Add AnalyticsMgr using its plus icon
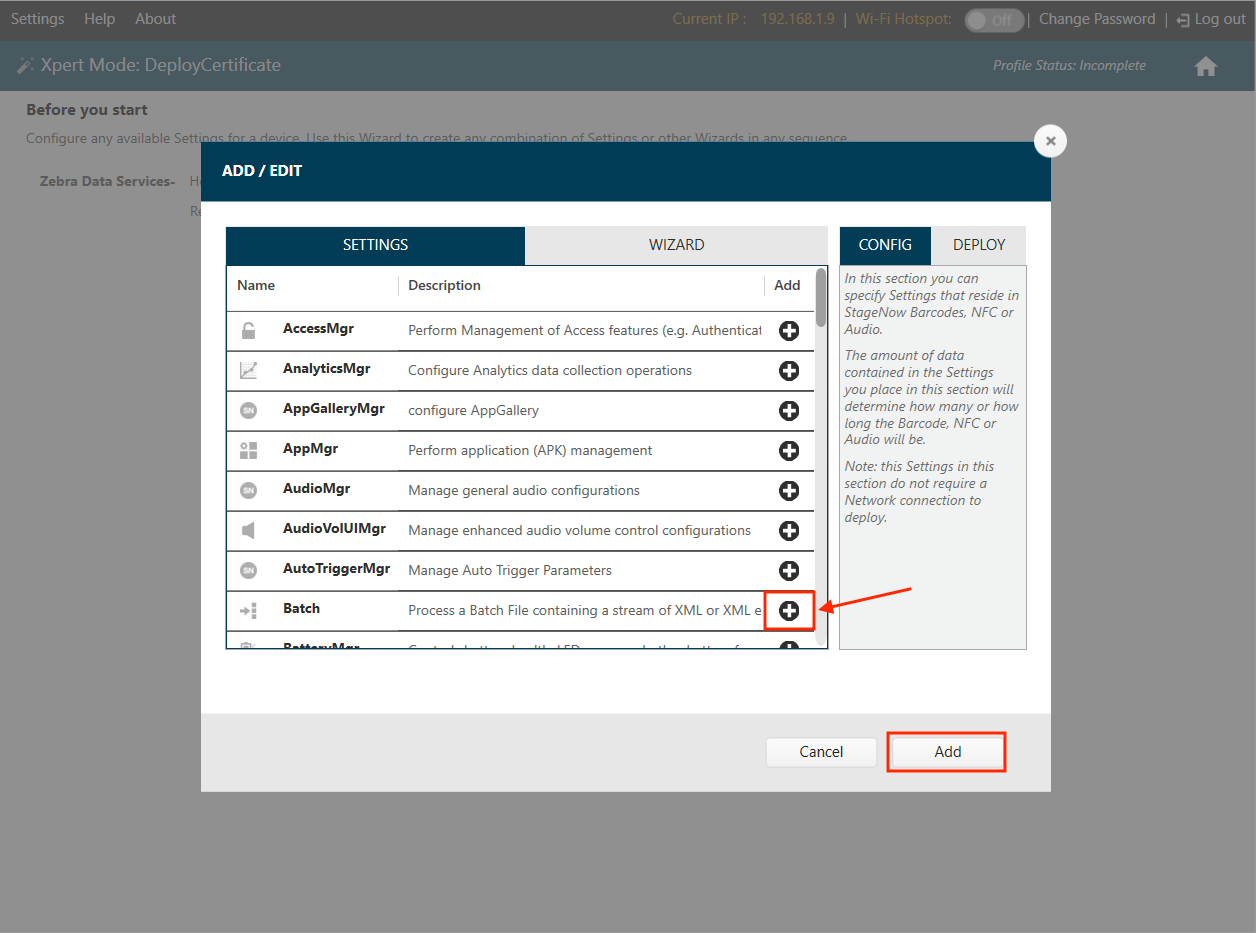 point(789,371)
